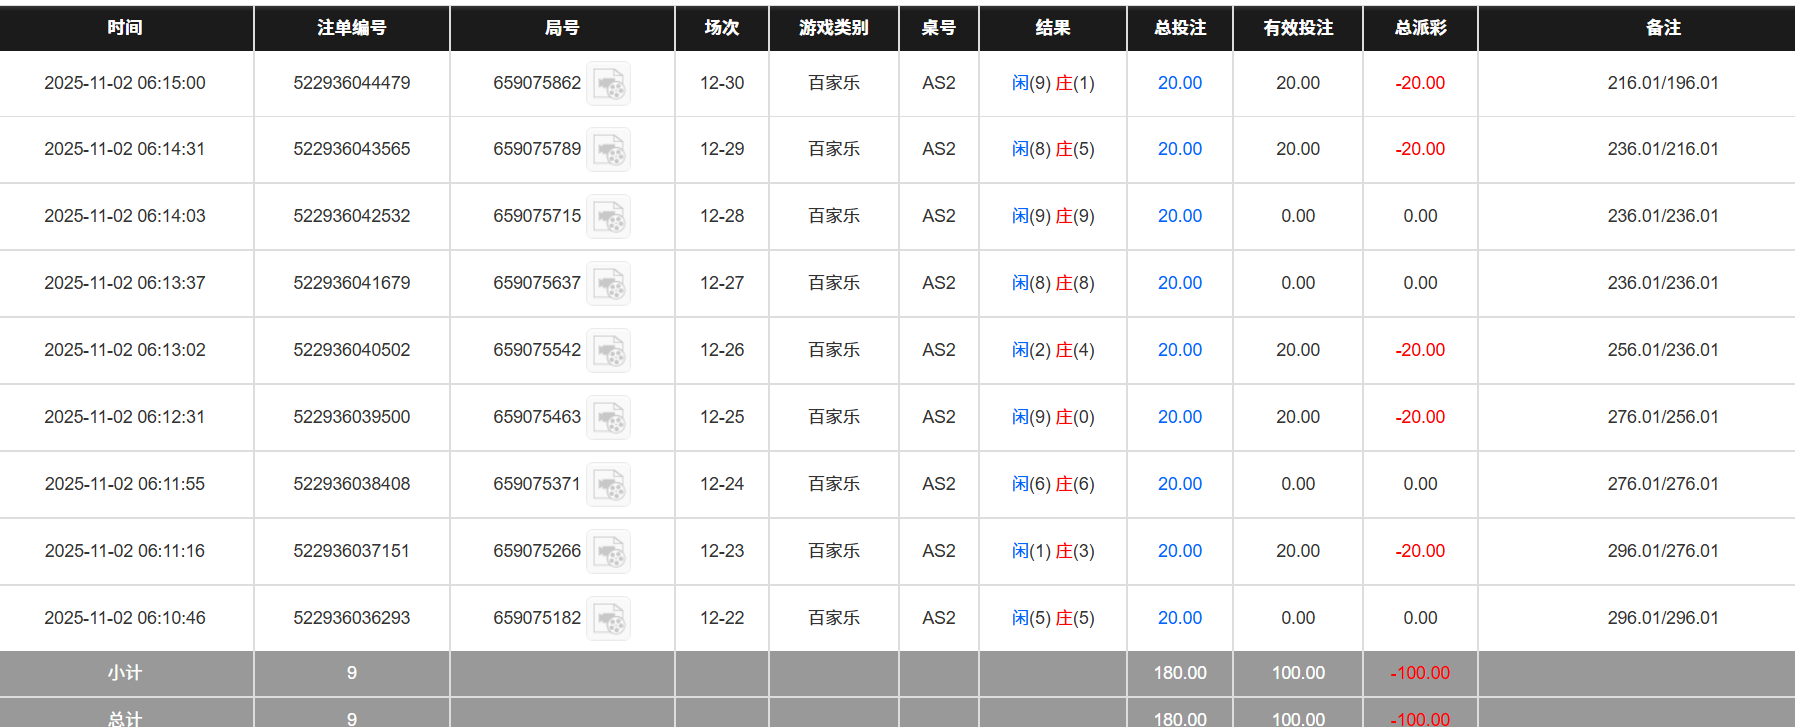
Task: Click the blue 20.00 bet for order 522936044479
Action: pos(1179,83)
